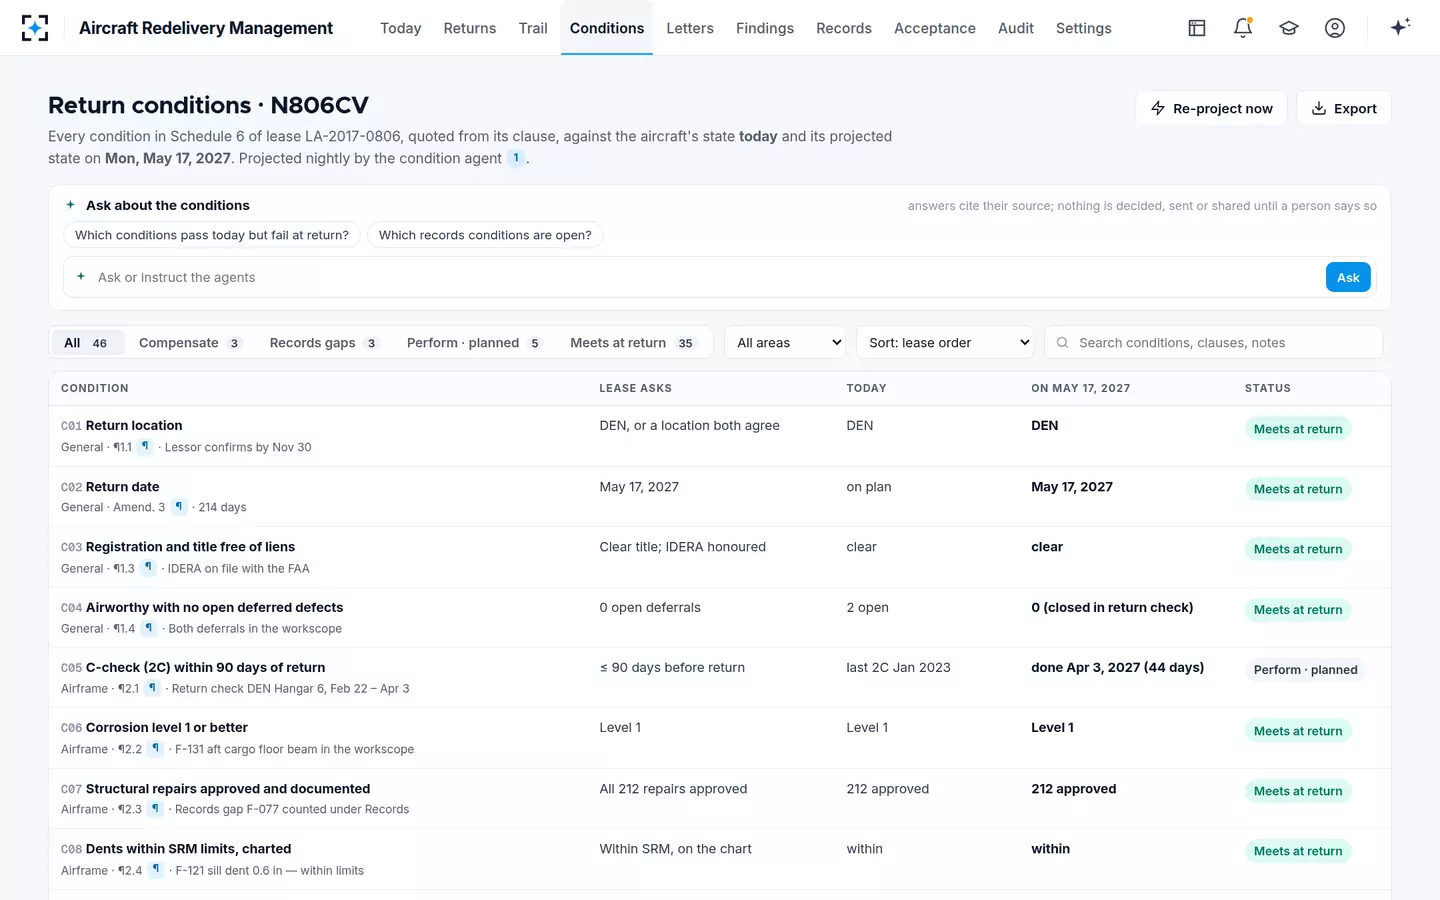Screen dimensions: 1440x900
Task: Open C08 Dents within SRM limits, charted
Action: pyautogui.click(x=719, y=859)
